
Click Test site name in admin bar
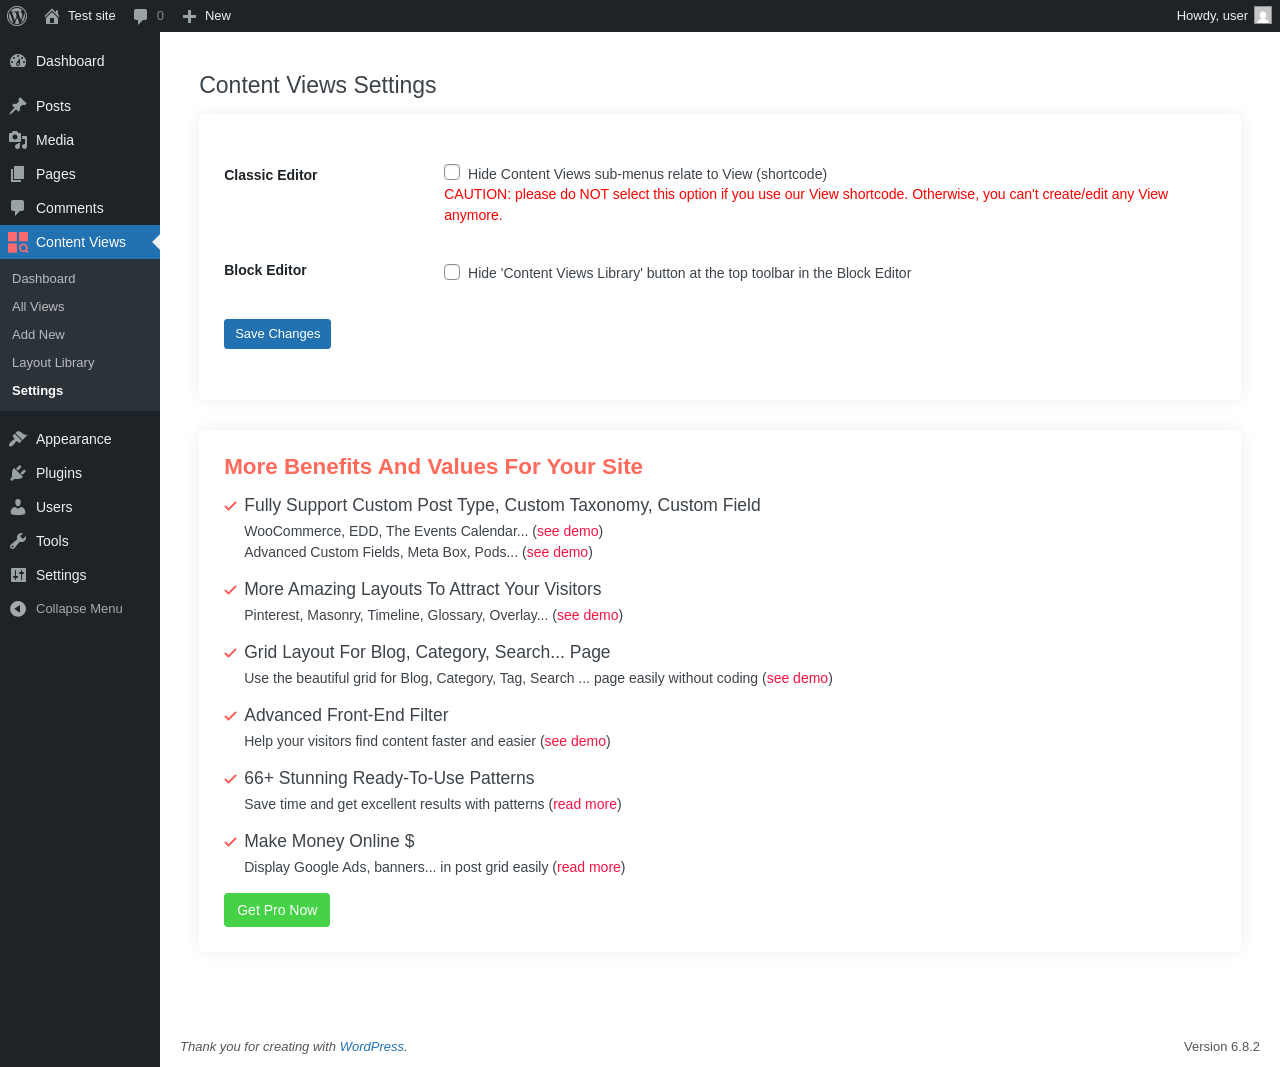(92, 16)
